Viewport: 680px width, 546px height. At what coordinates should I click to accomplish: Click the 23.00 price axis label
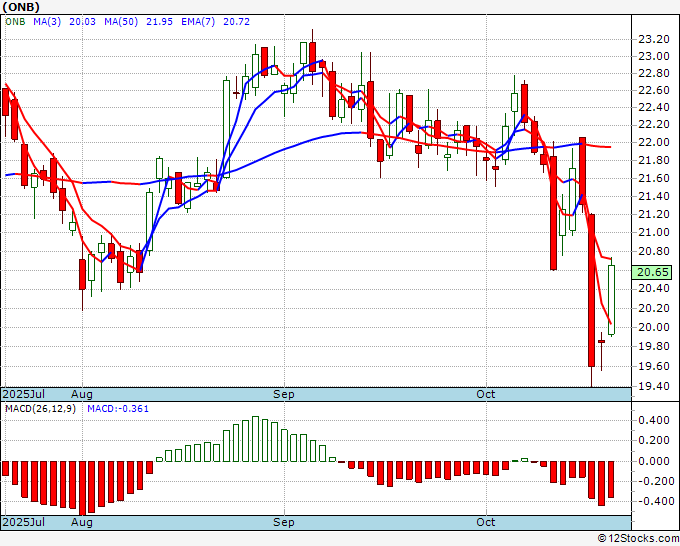(654, 56)
